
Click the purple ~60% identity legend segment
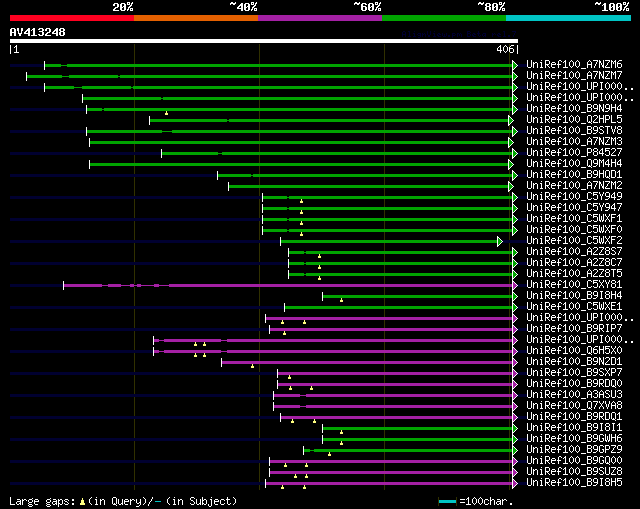tap(320, 18)
